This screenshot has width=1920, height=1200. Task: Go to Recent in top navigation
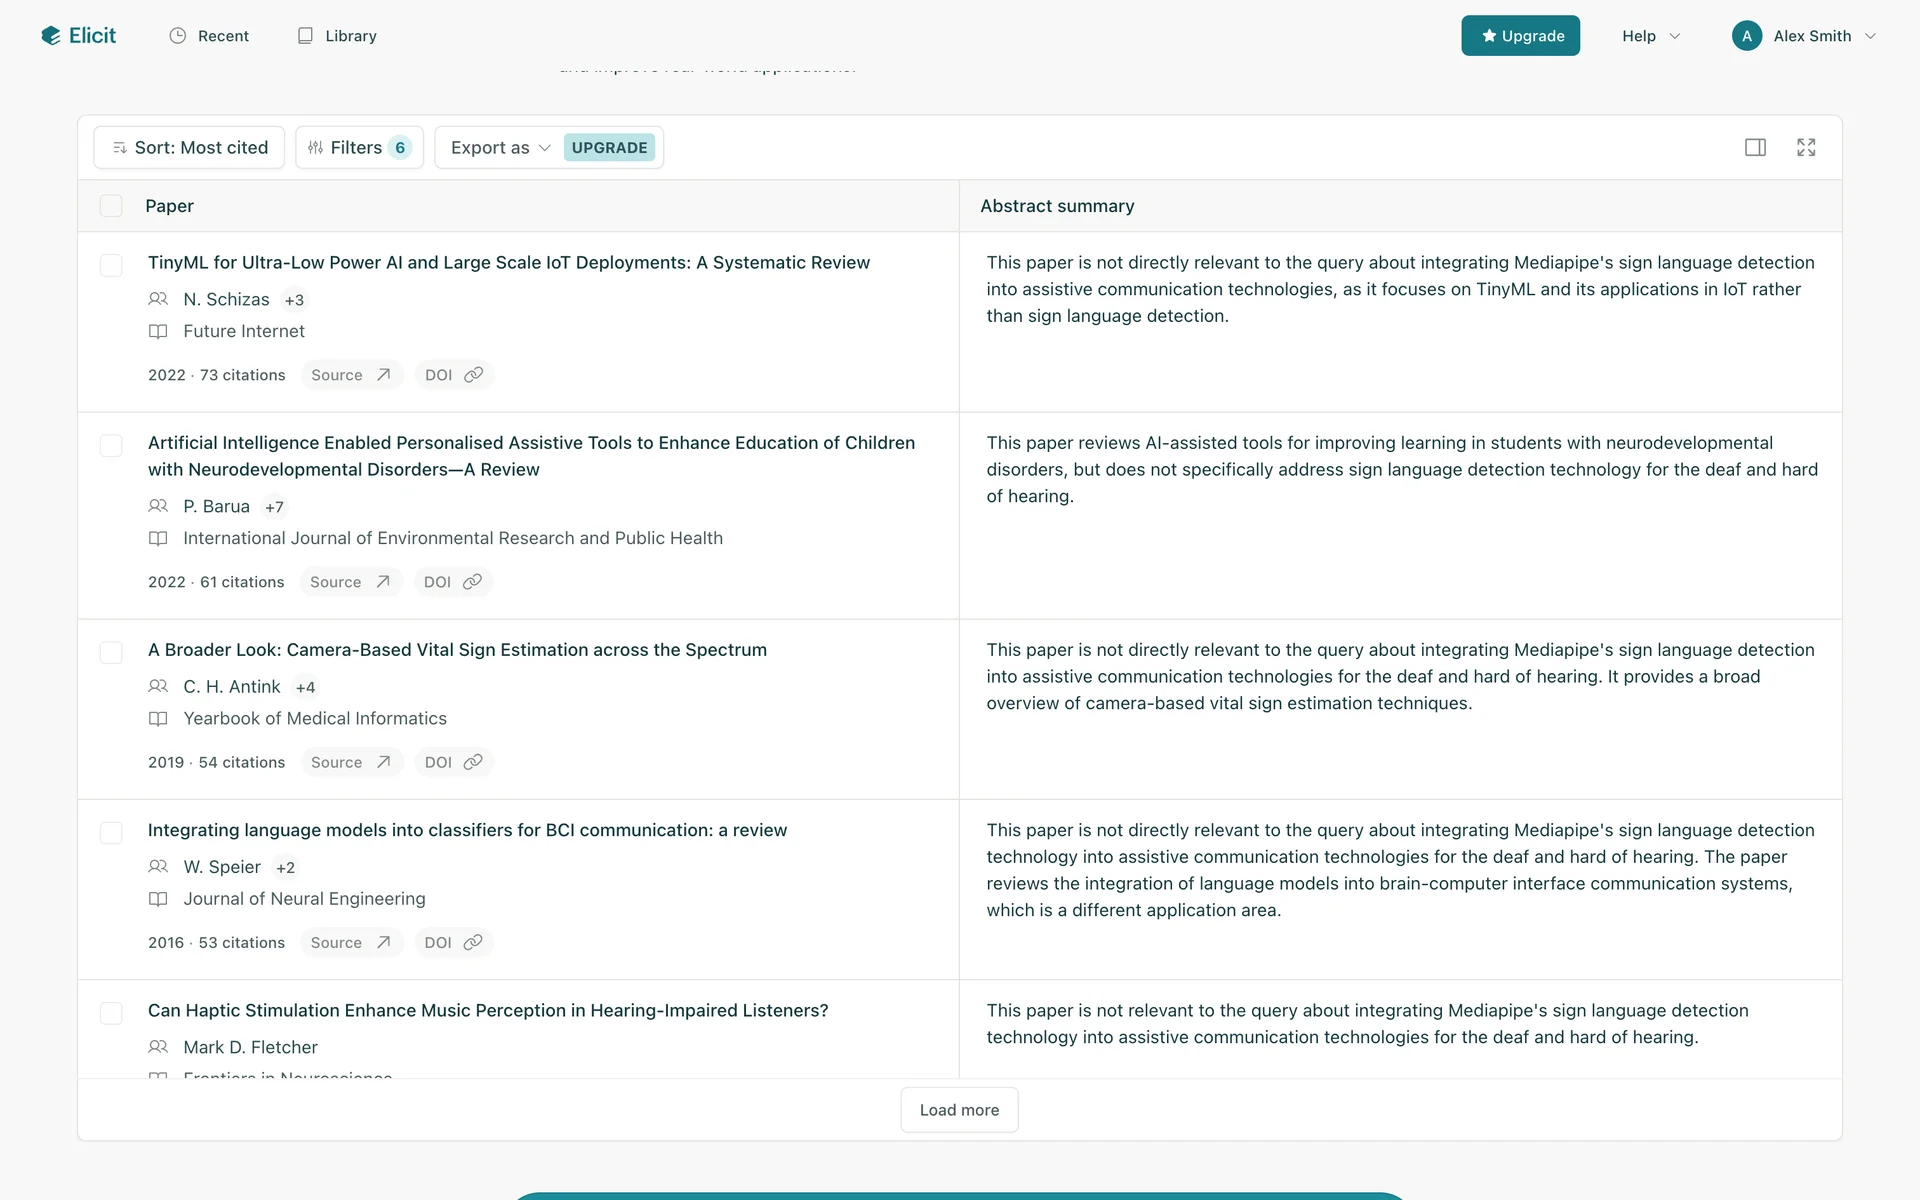[209, 36]
